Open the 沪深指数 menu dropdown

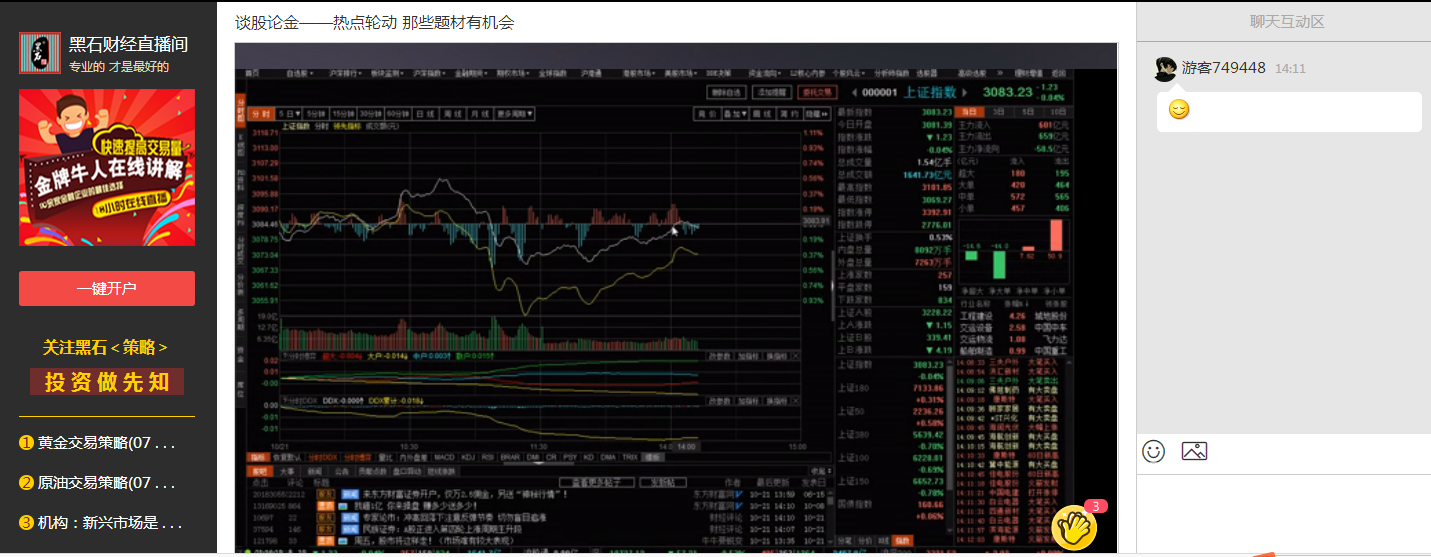[x=429, y=73]
